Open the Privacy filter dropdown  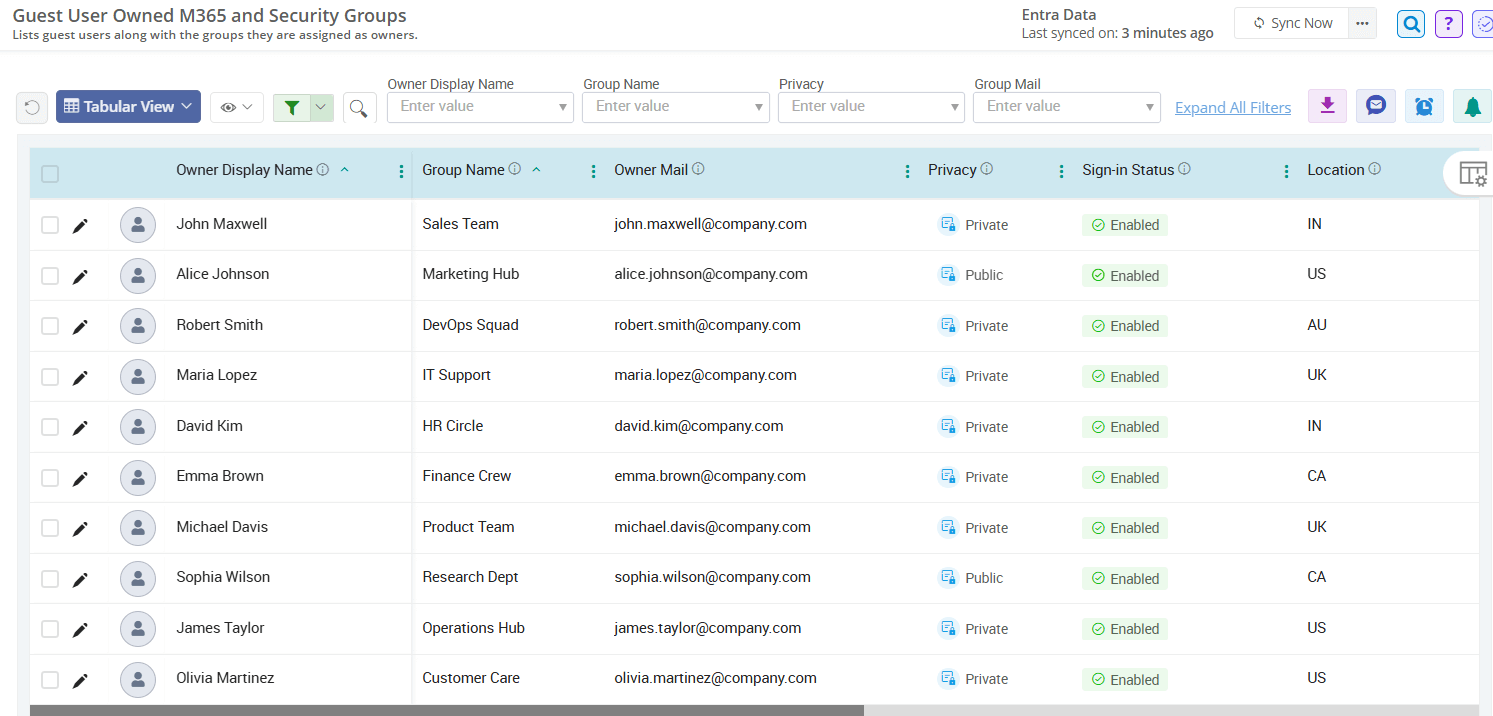(x=871, y=107)
